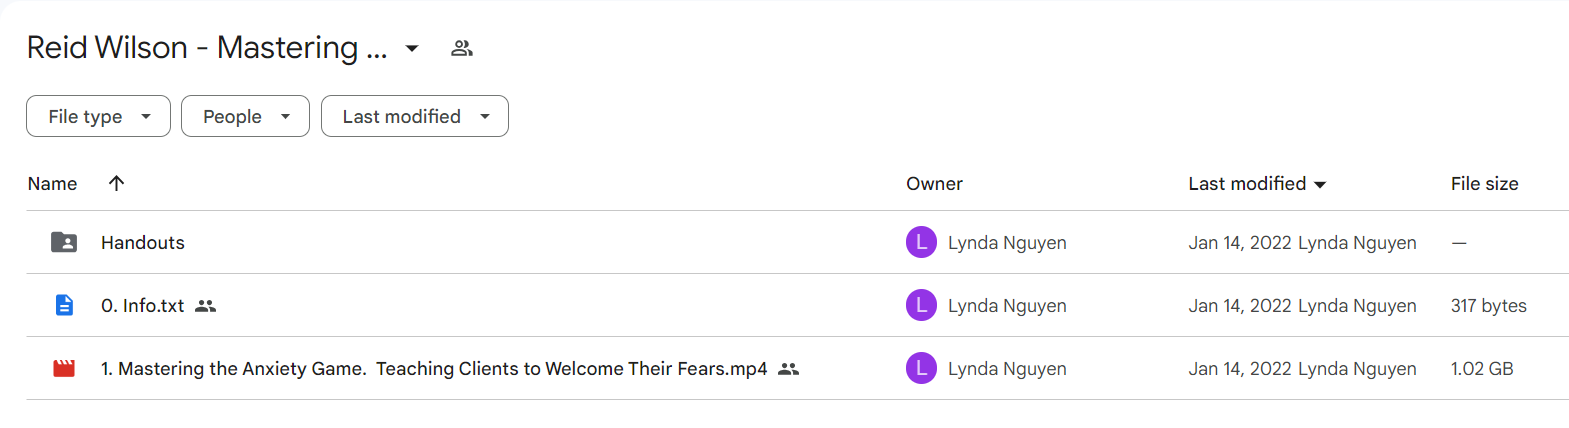The width and height of the screenshot is (1569, 428).
Task: Select the Handouts folder name
Action: [x=143, y=242]
